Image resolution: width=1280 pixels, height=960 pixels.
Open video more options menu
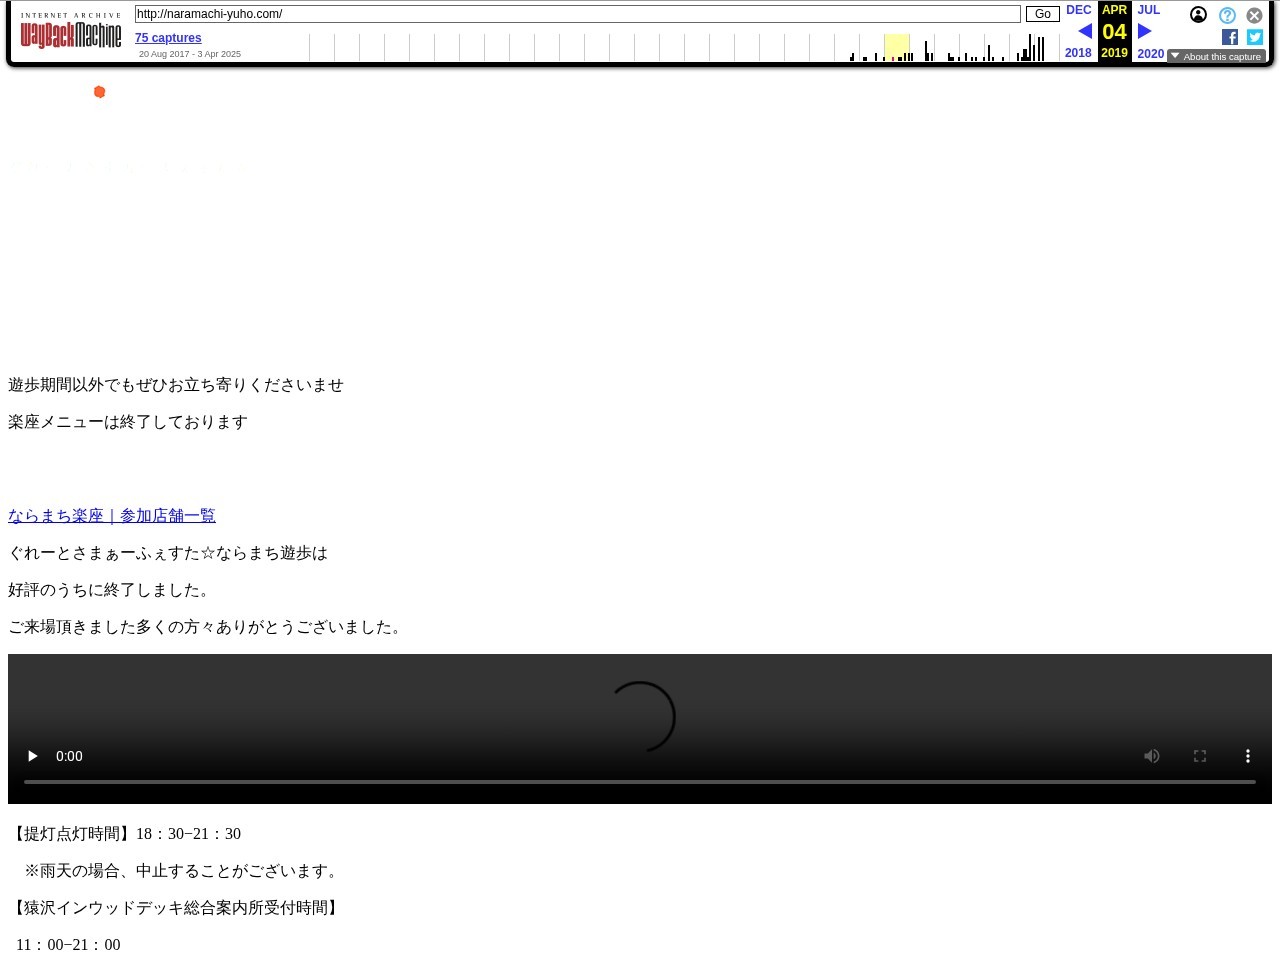[x=1248, y=756]
